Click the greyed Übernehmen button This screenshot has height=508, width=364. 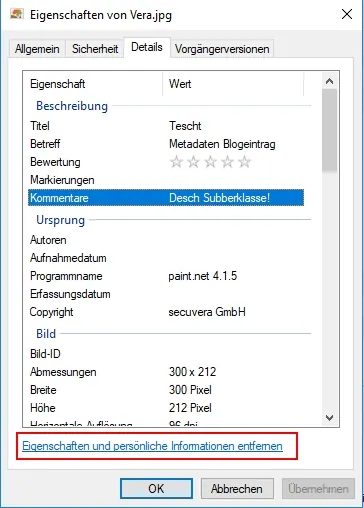click(318, 489)
